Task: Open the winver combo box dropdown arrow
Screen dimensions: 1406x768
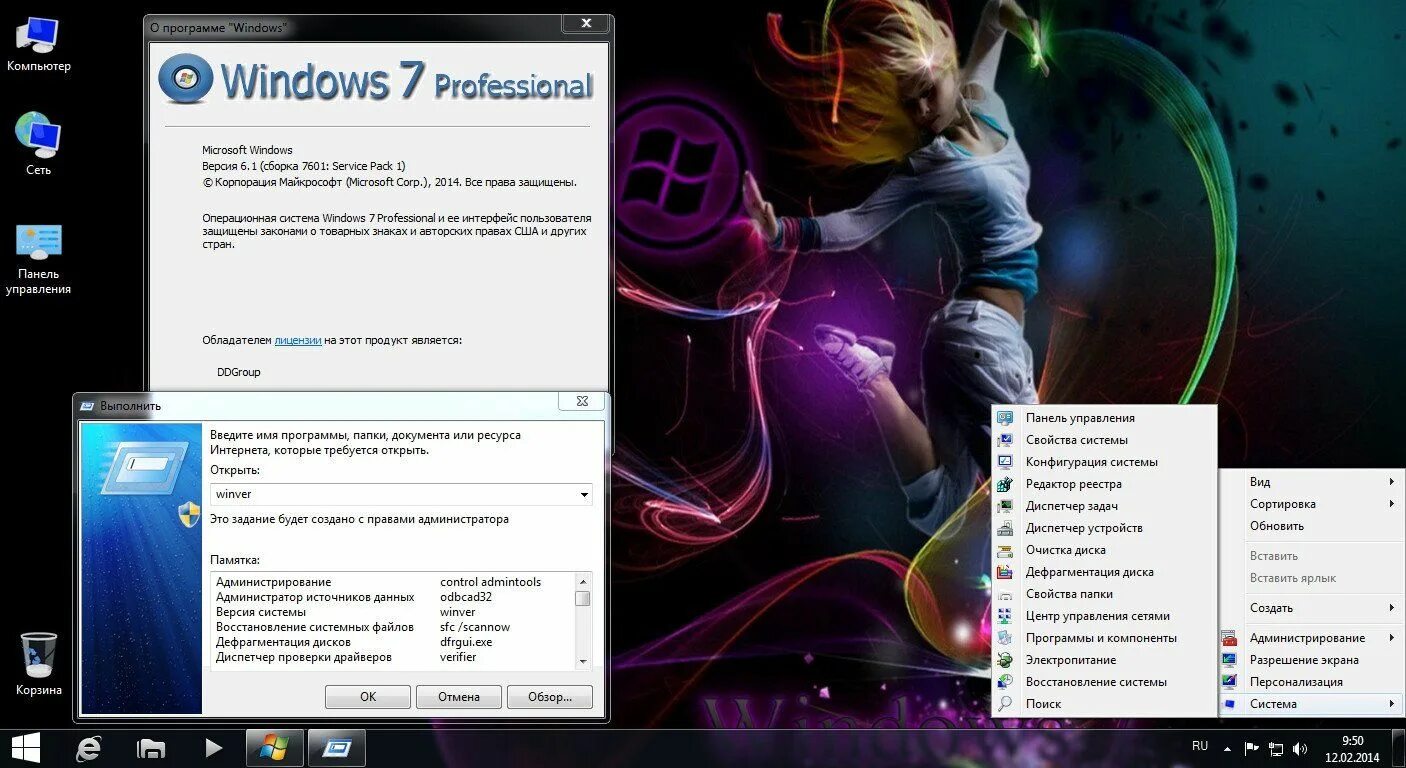Action: point(584,494)
